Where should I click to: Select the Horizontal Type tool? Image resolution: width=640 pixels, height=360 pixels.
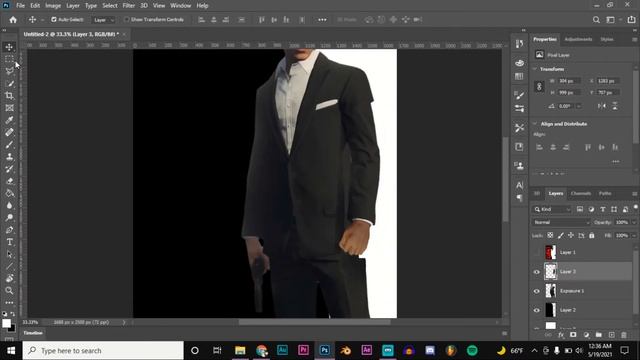pyautogui.click(x=9, y=242)
